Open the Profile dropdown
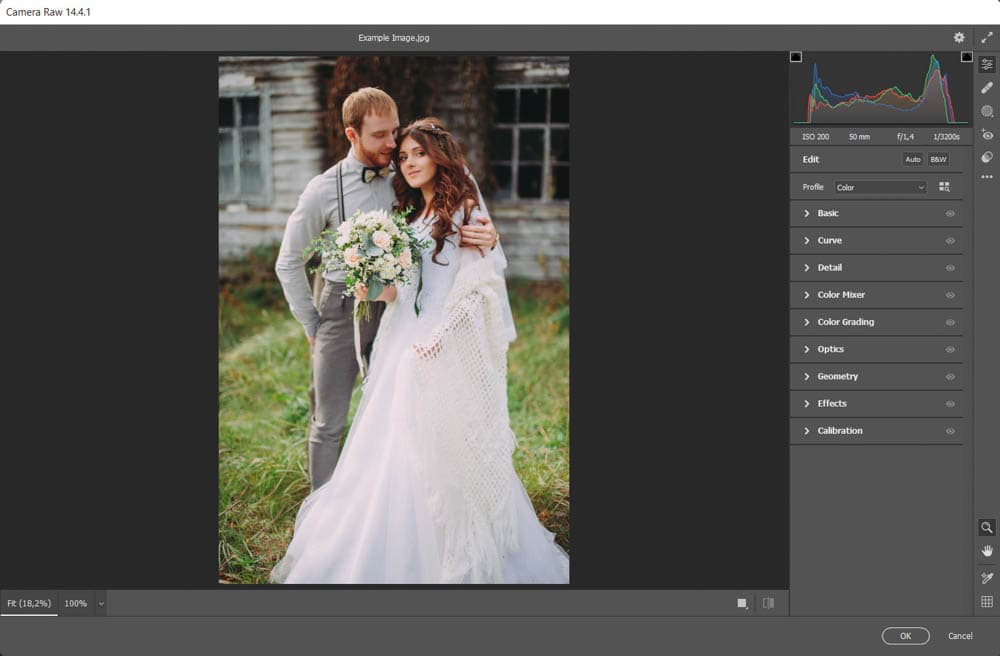Viewport: 1000px width, 656px height. (x=880, y=187)
